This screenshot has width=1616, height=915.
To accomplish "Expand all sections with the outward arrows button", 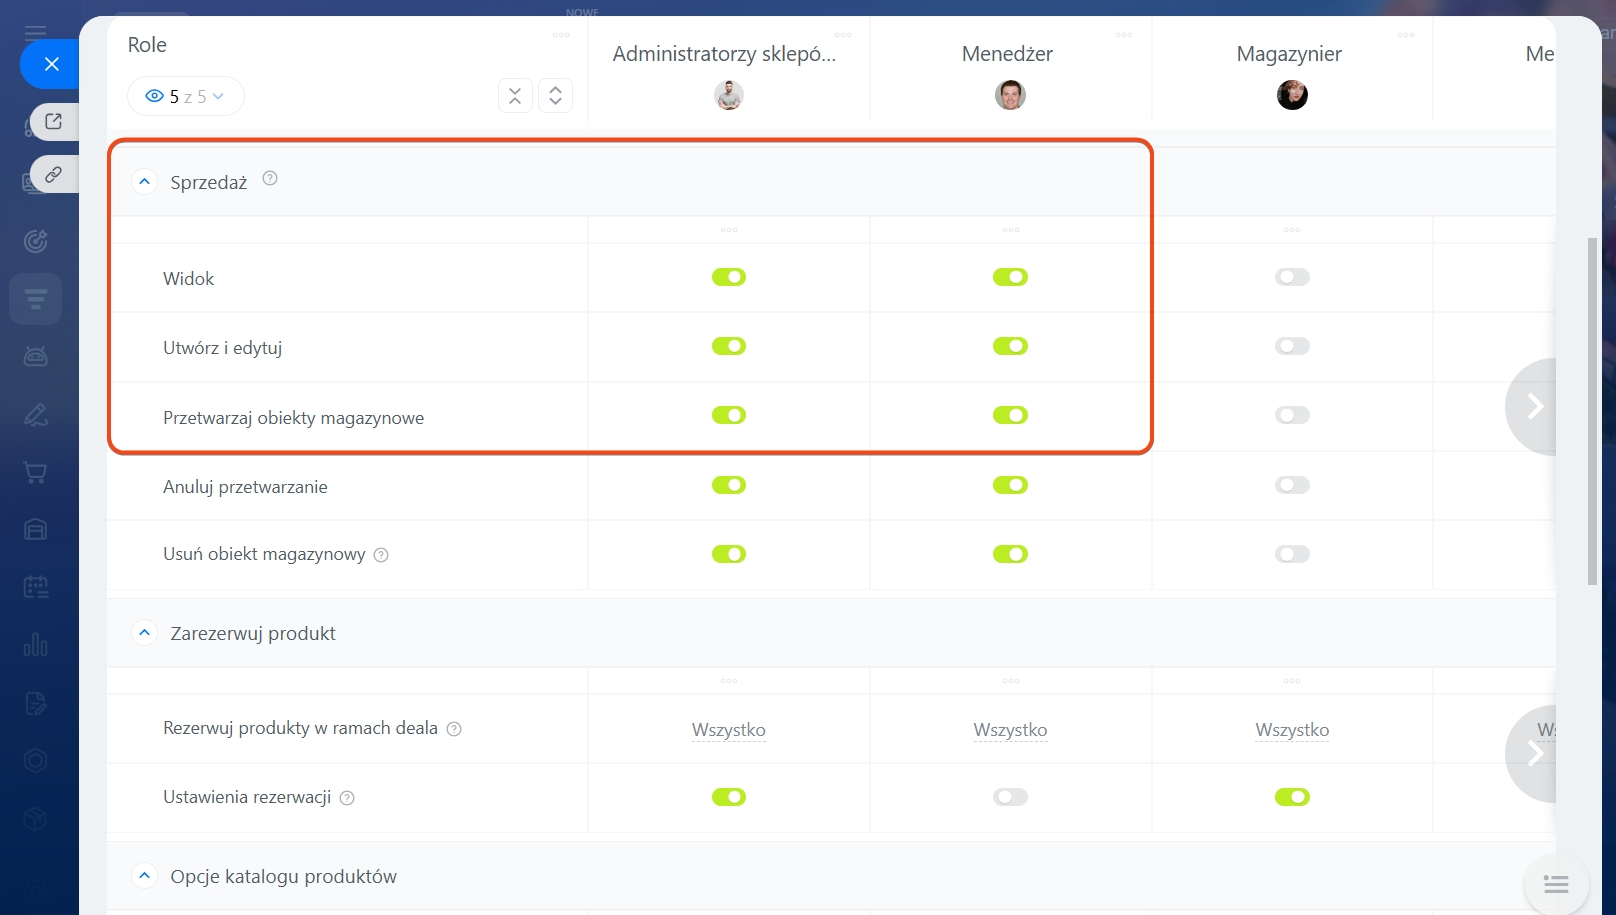I will tap(555, 96).
